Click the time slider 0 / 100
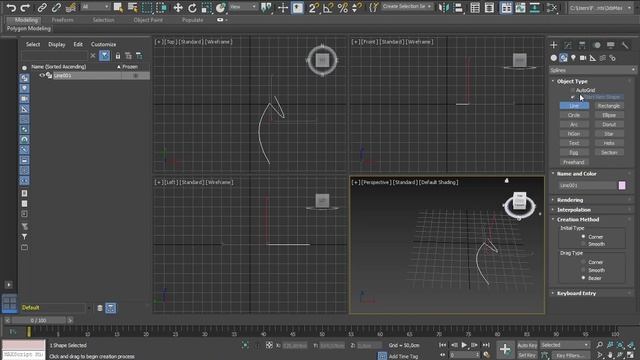 pyautogui.click(x=38, y=320)
